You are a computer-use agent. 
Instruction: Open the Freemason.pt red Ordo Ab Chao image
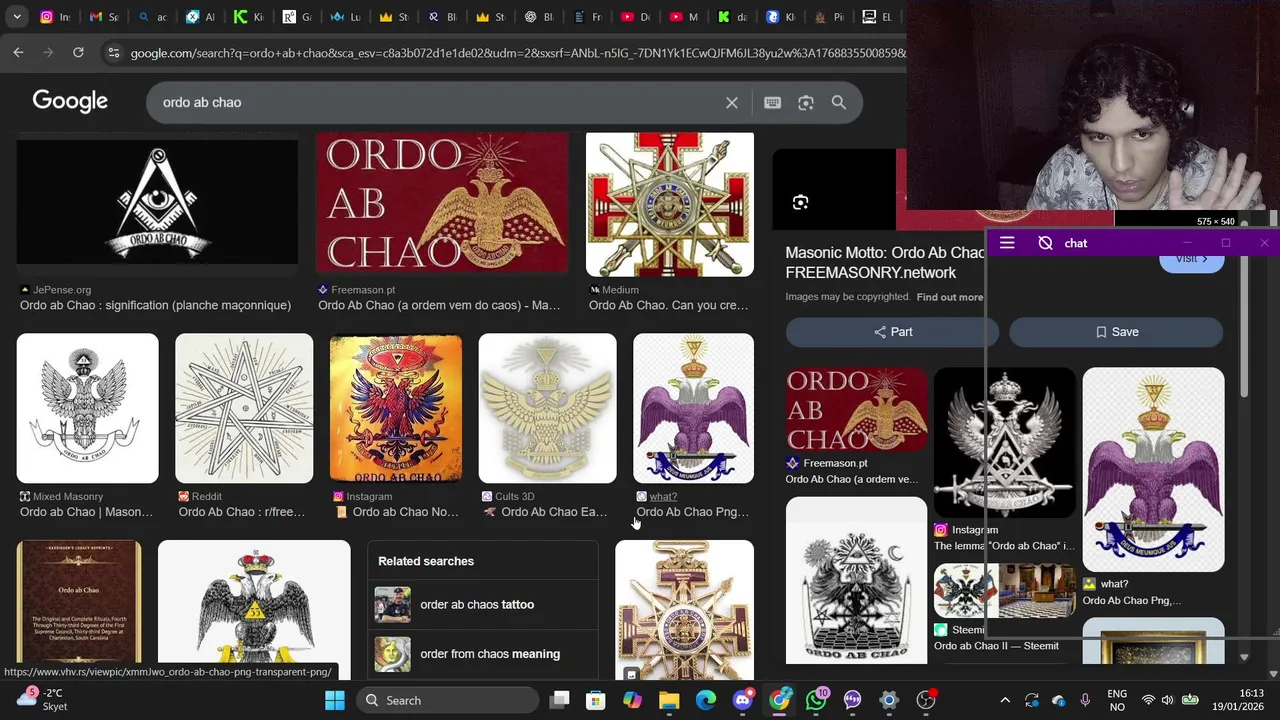click(442, 203)
